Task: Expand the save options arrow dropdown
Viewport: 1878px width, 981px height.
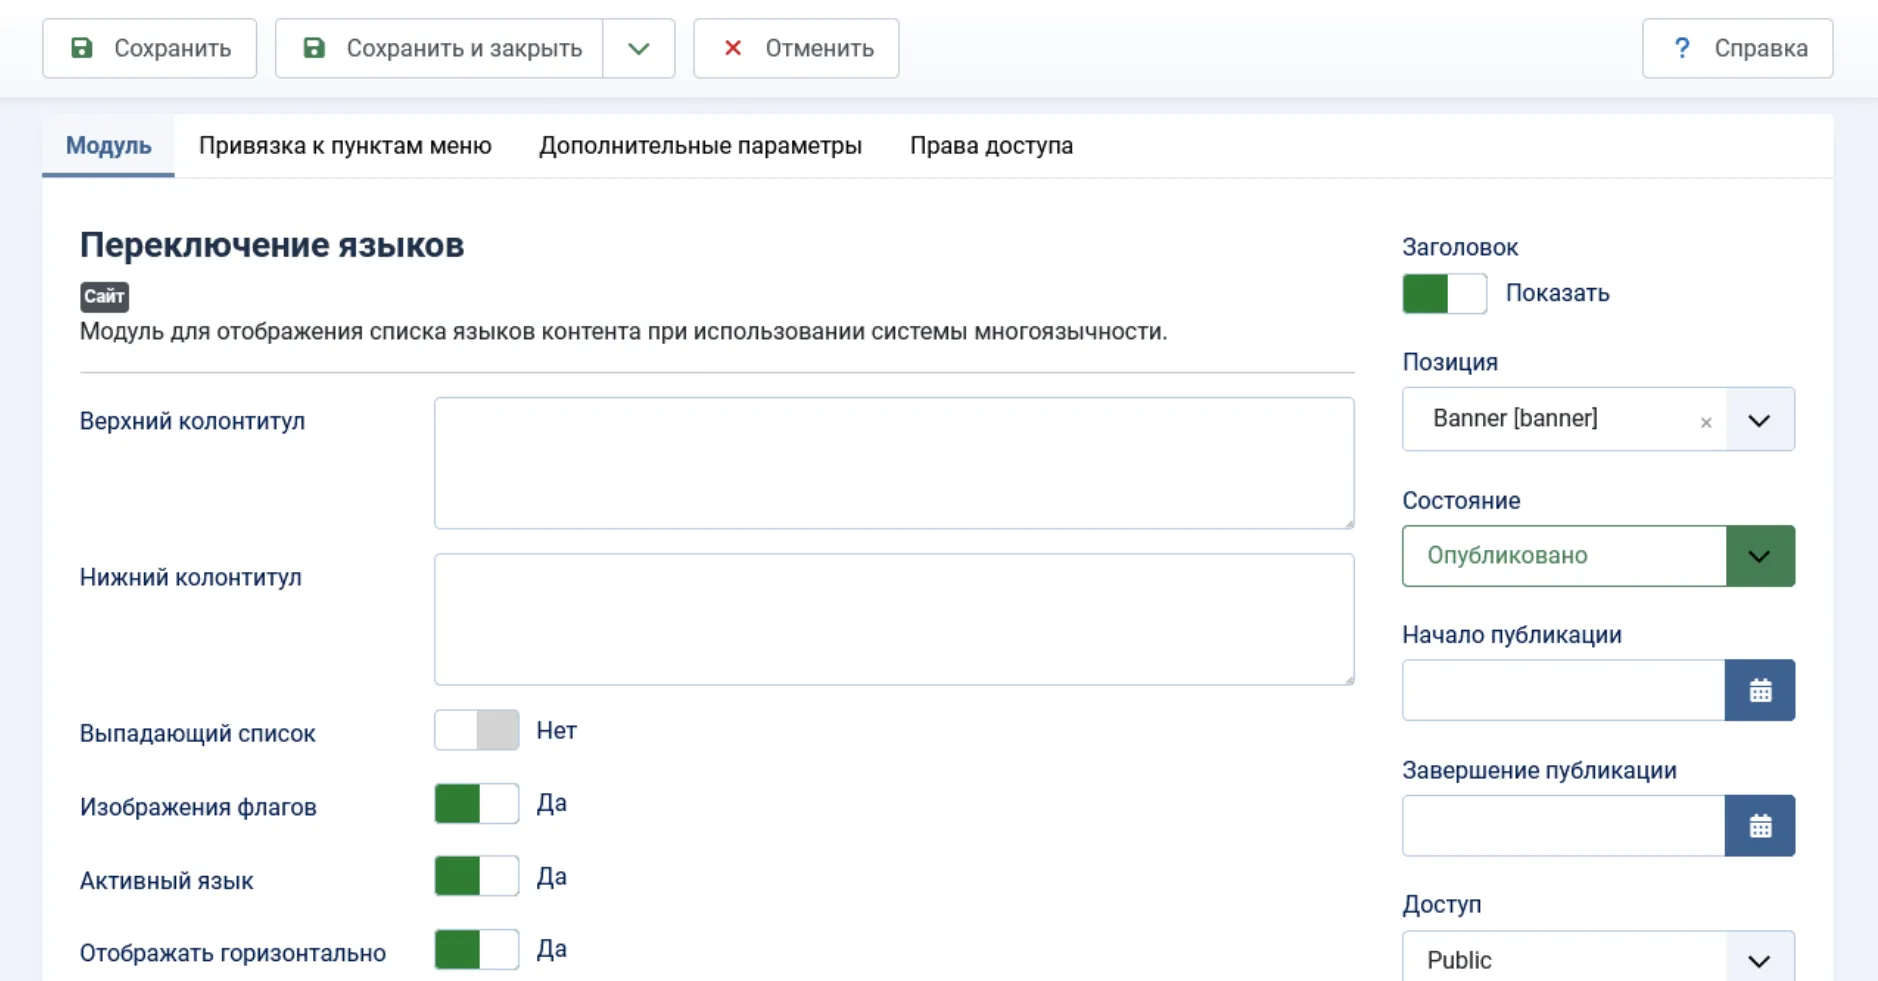Action: click(639, 48)
